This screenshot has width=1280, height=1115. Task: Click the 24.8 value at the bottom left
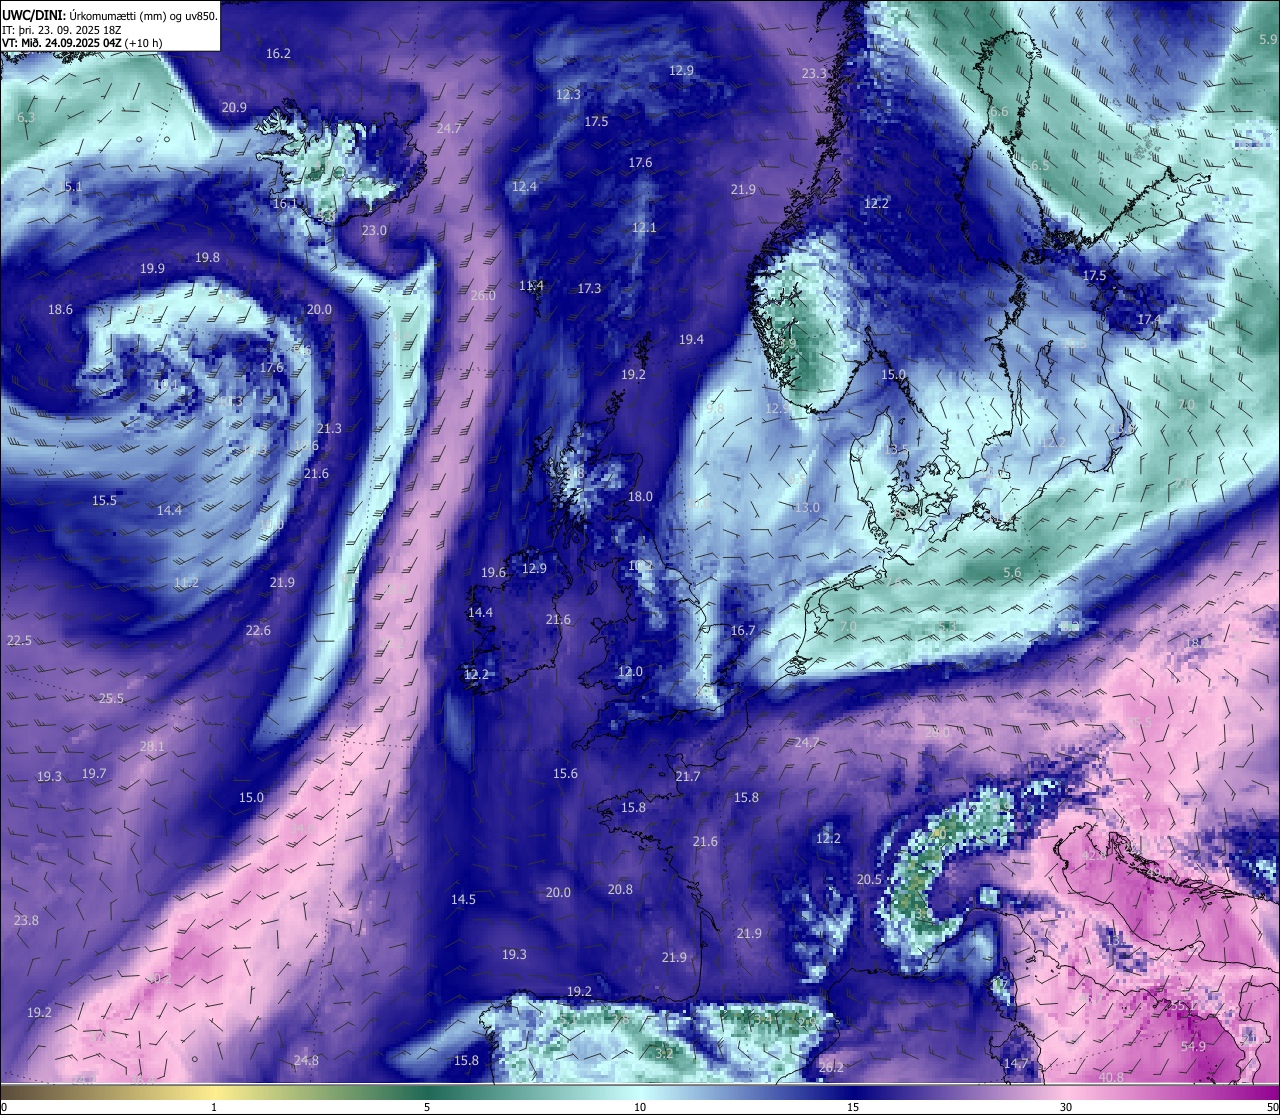tap(306, 1060)
